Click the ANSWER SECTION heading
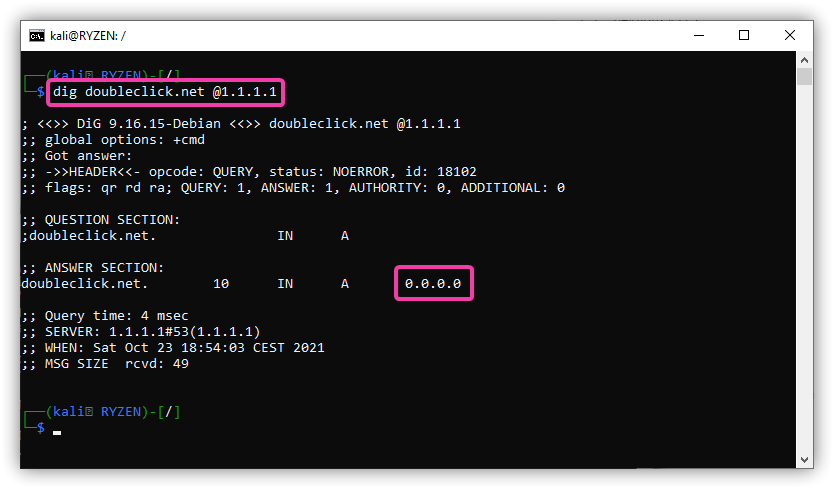 [x=93, y=268]
